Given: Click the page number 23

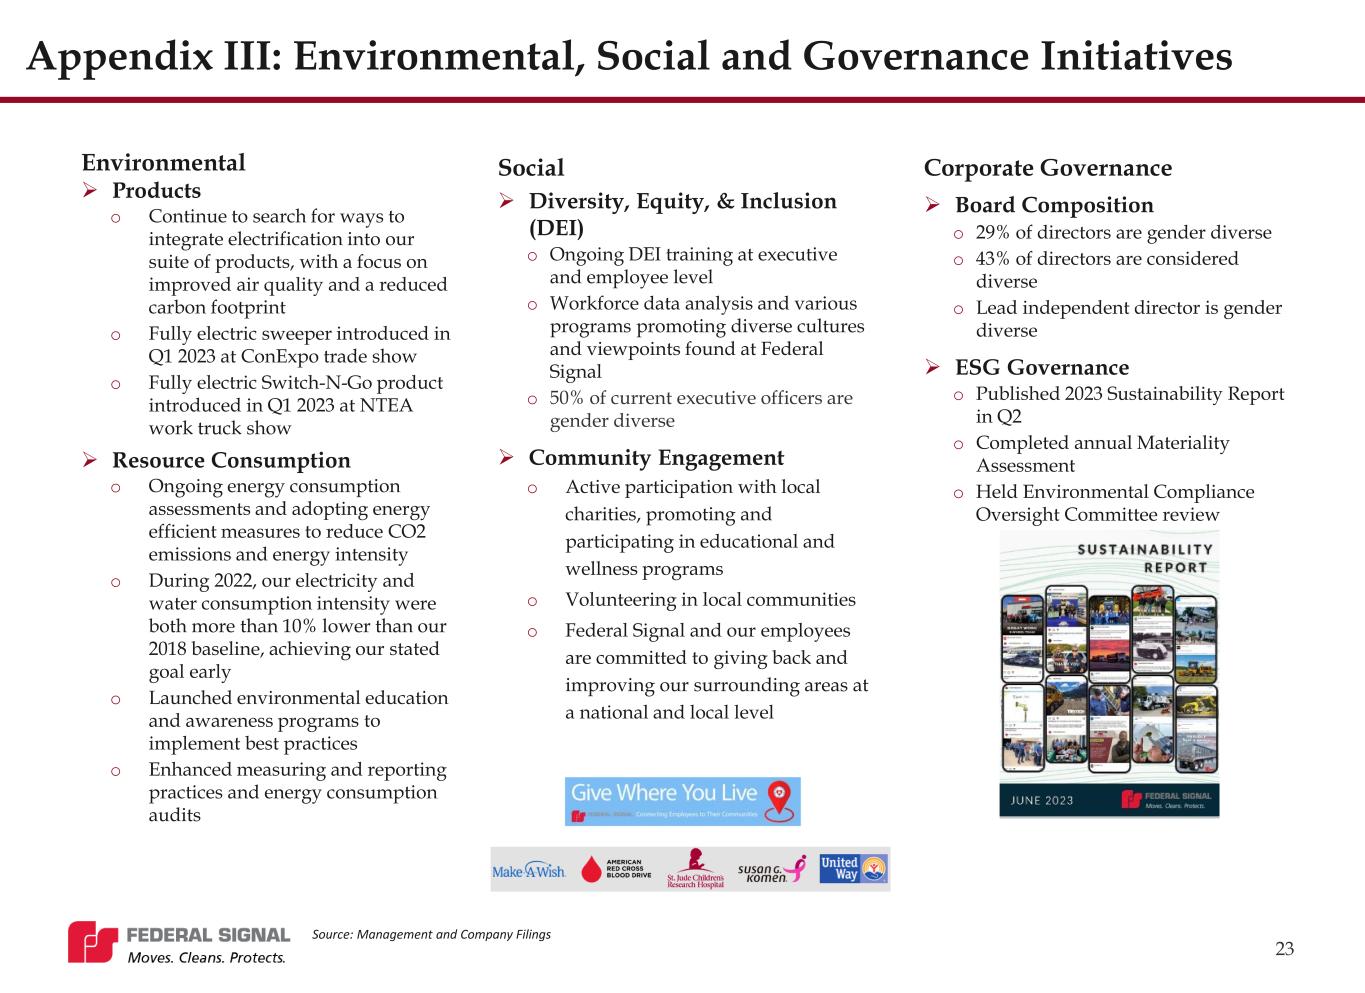Looking at the screenshot, I should [x=1284, y=948].
